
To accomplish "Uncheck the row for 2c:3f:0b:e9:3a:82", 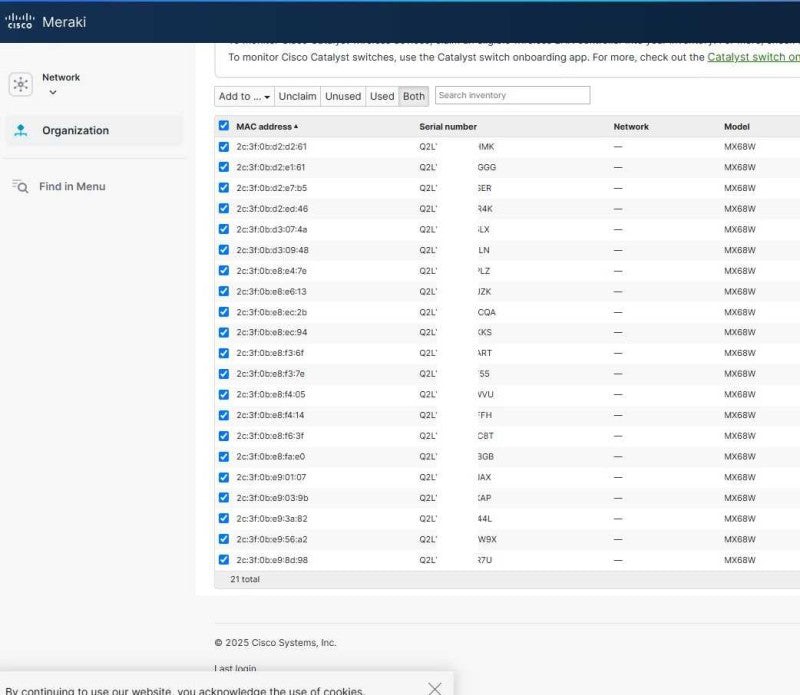I will point(223,518).
